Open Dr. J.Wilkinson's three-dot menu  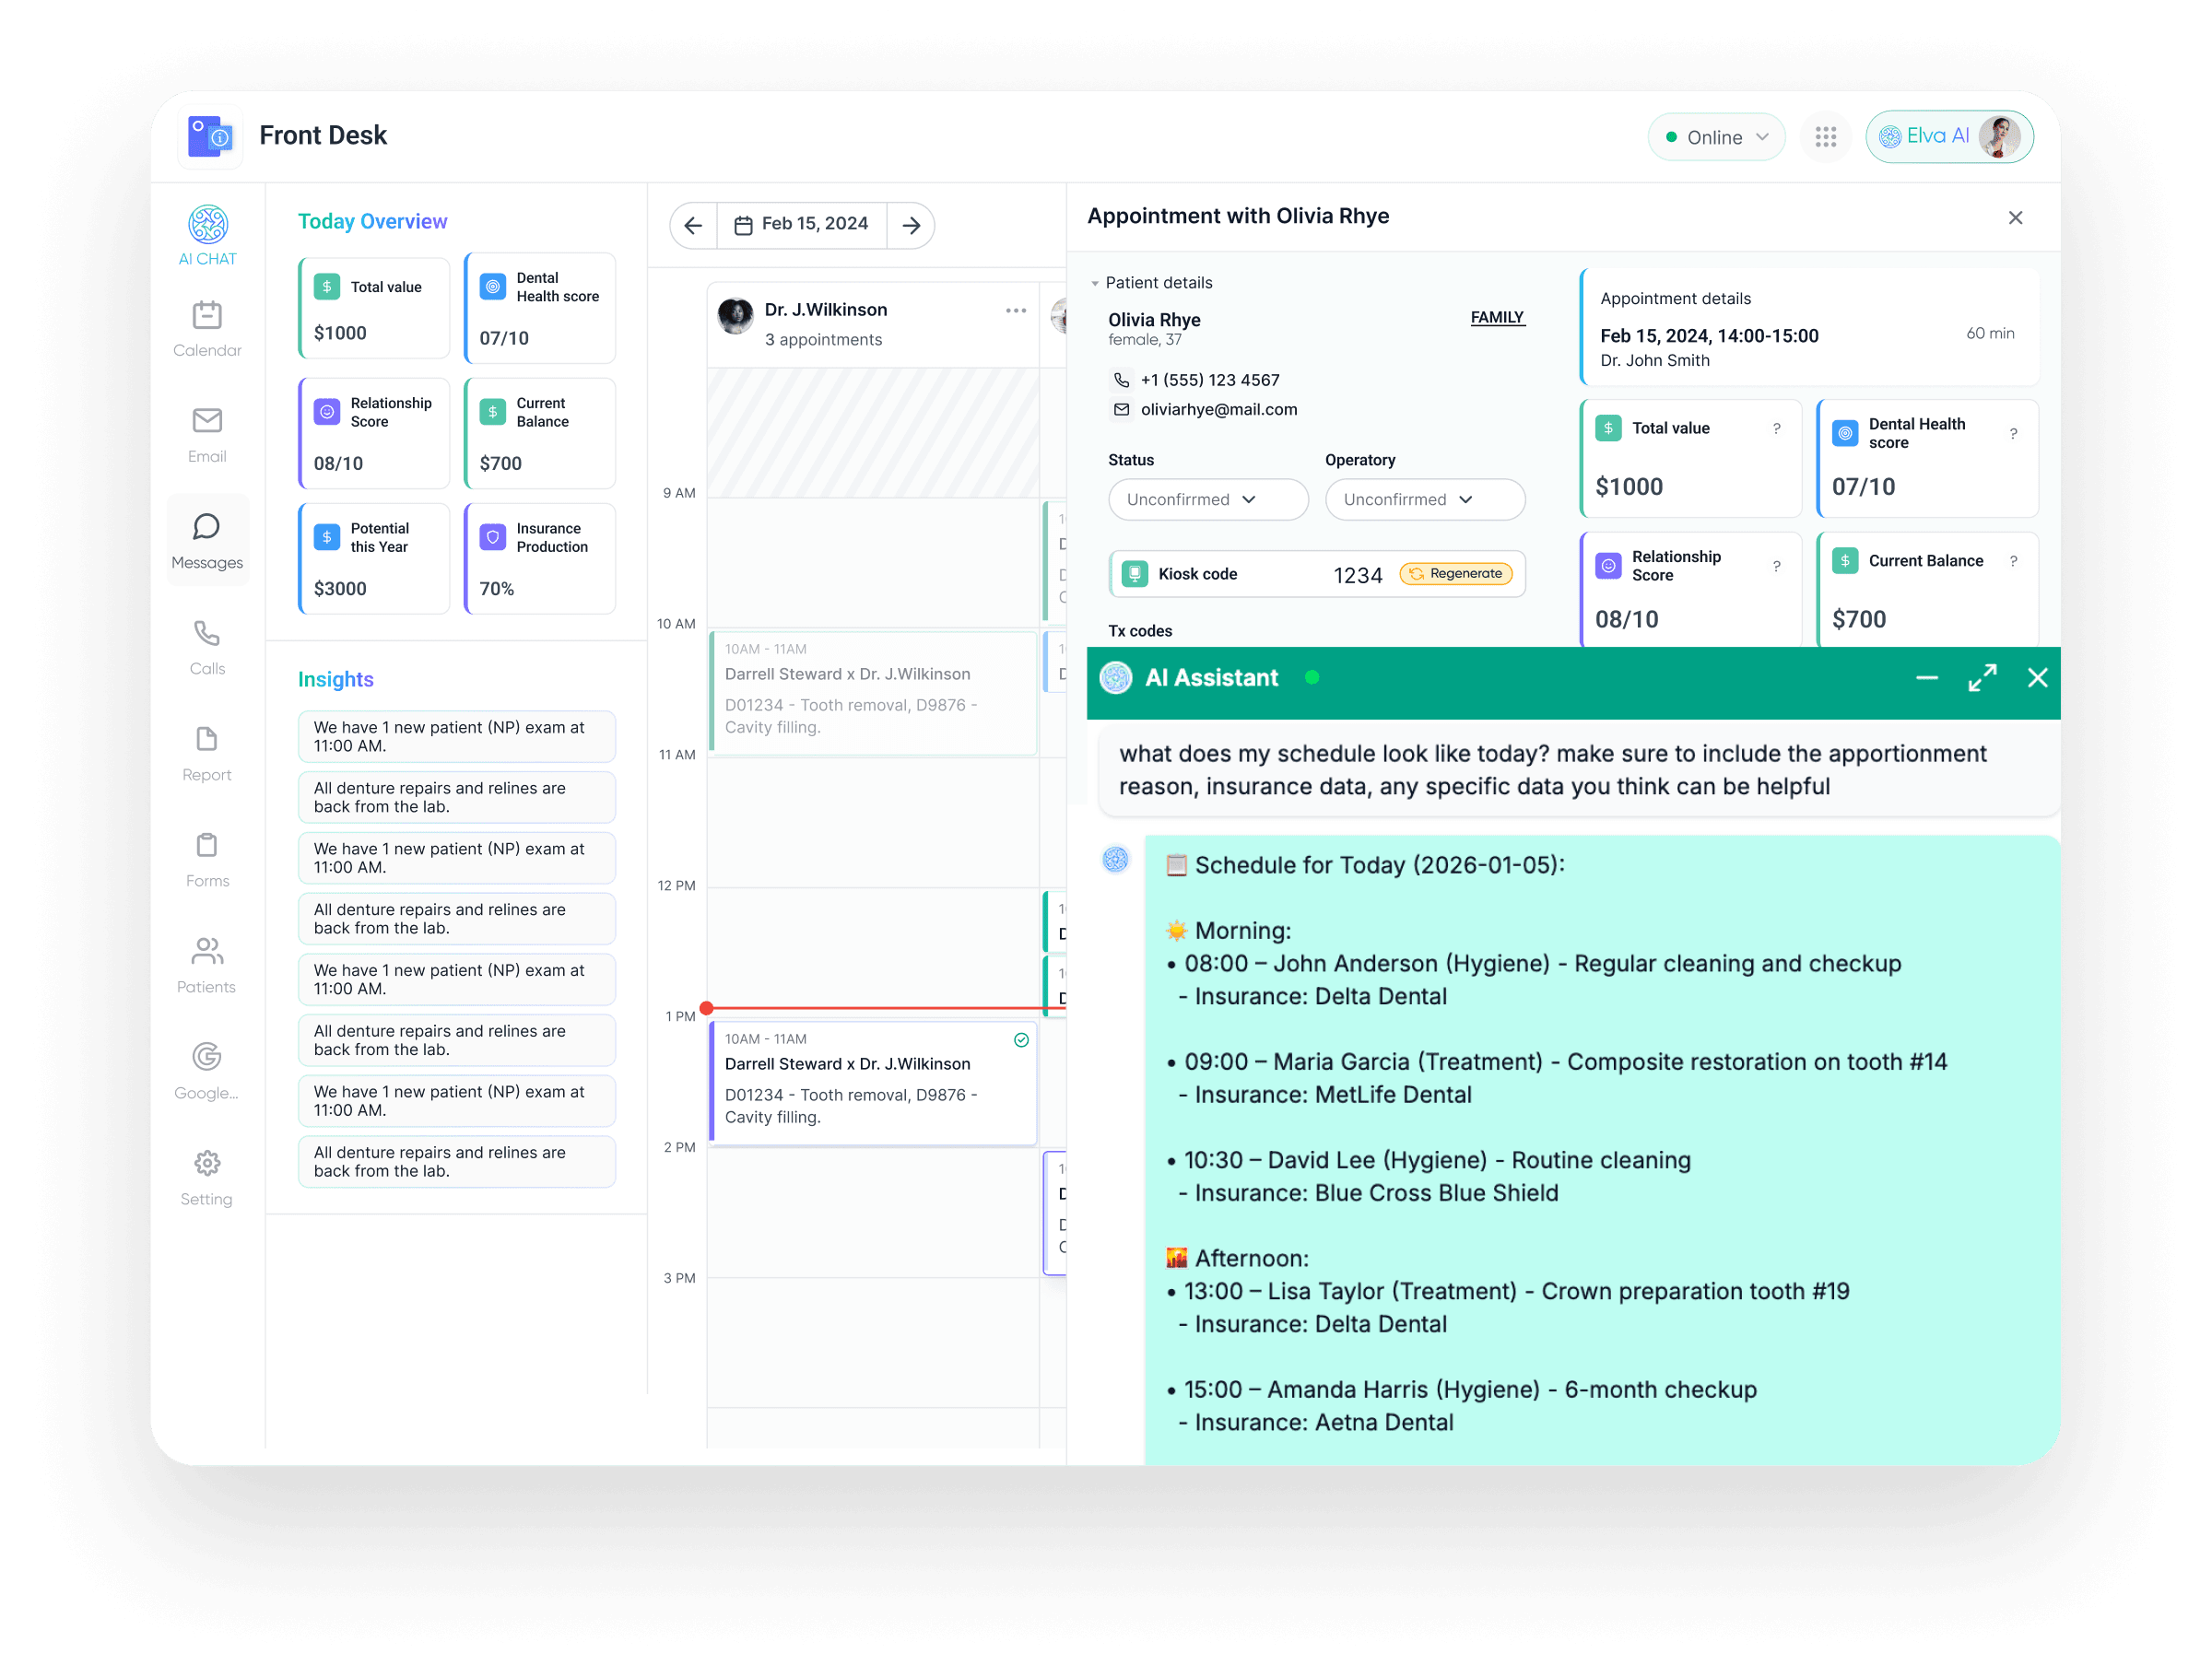1016,311
